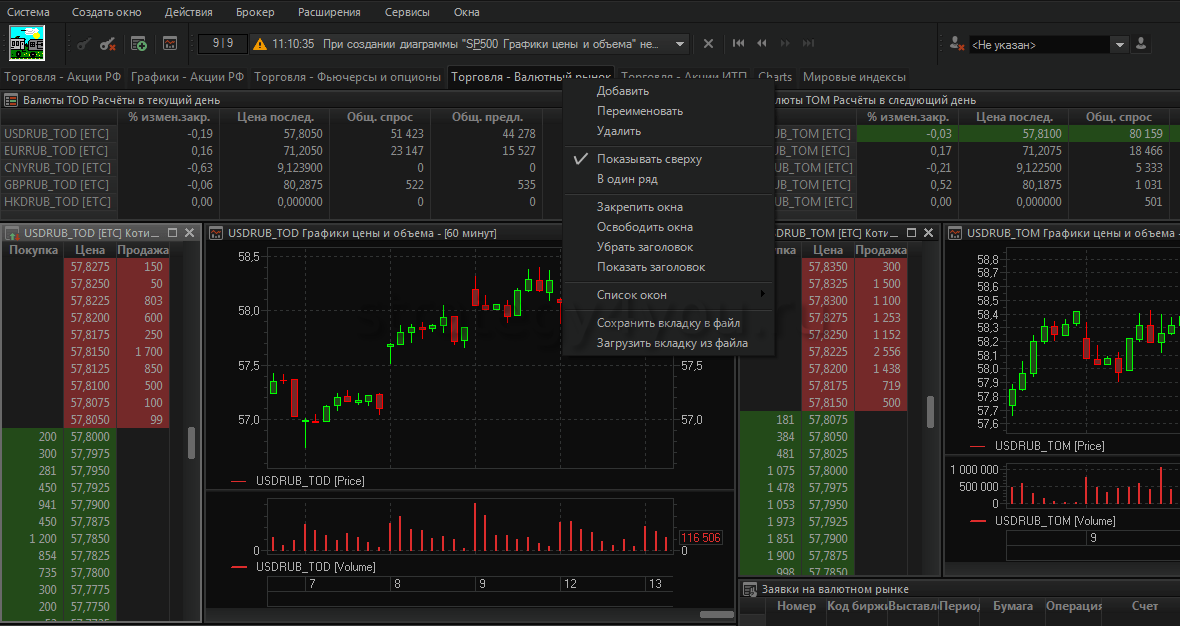Choose 'Закрепить окна' in context menu
Screen dimensions: 1180x626
pyautogui.click(x=640, y=207)
